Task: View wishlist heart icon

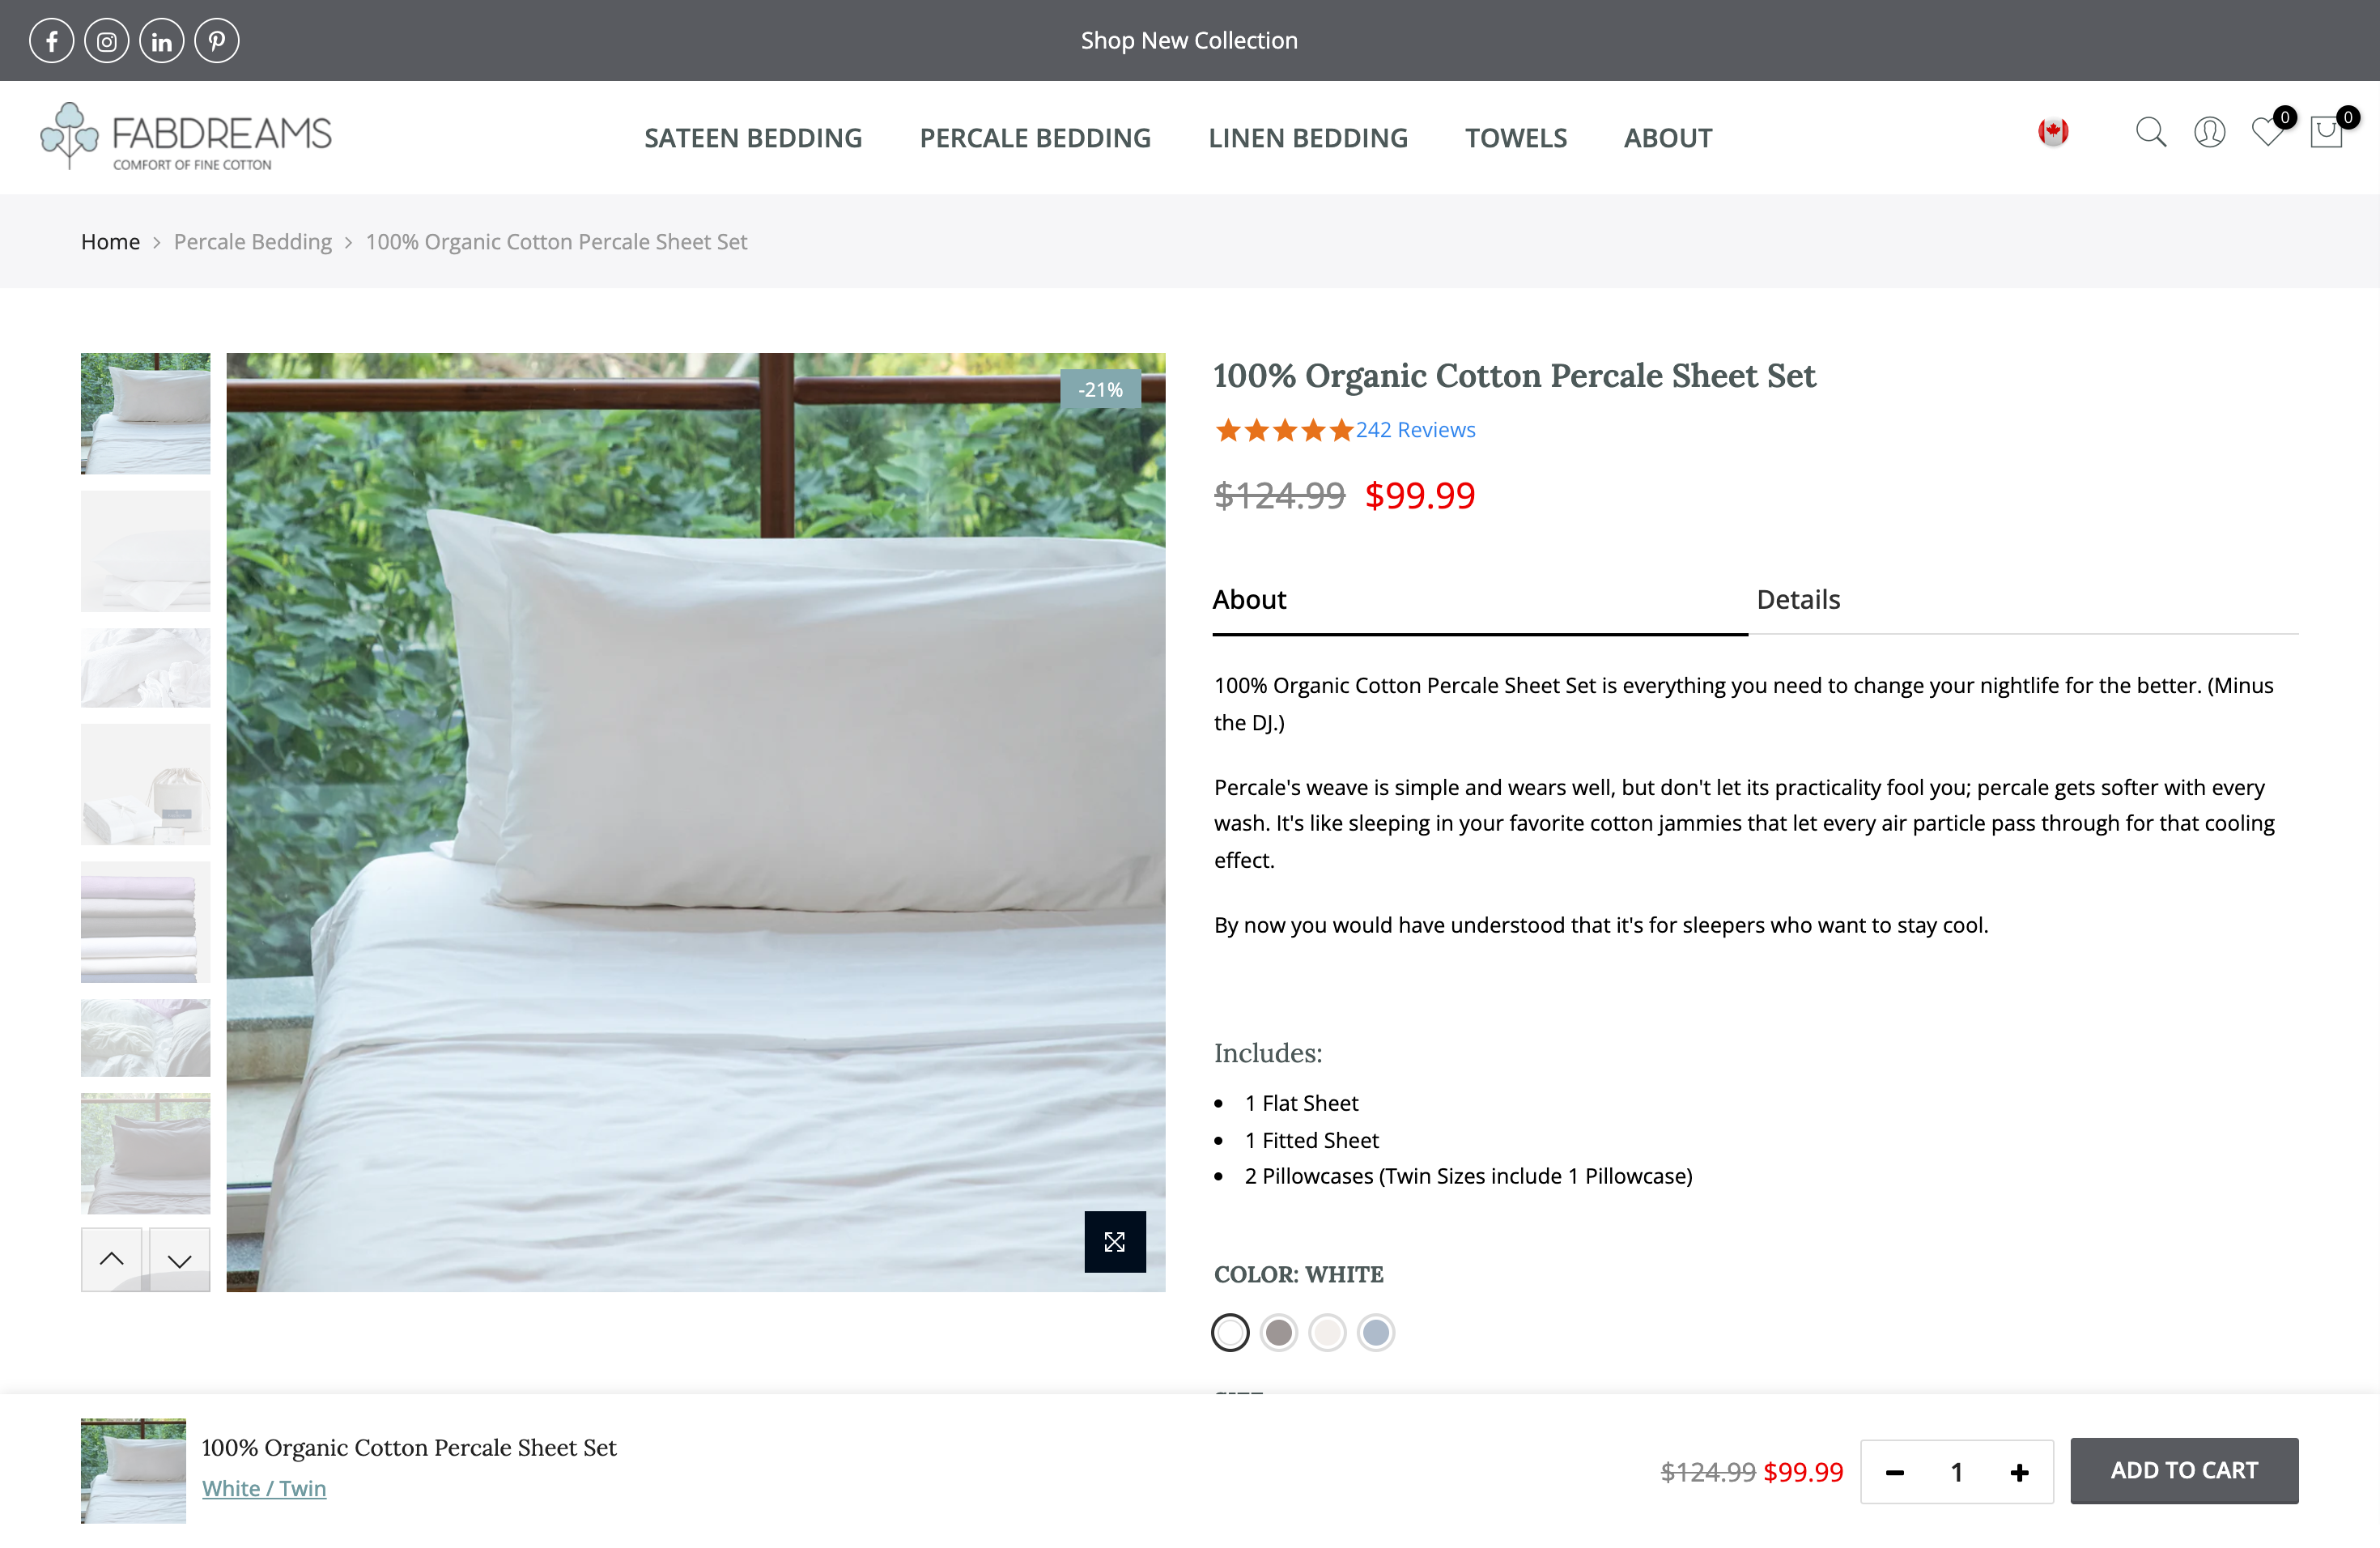Action: (2268, 132)
